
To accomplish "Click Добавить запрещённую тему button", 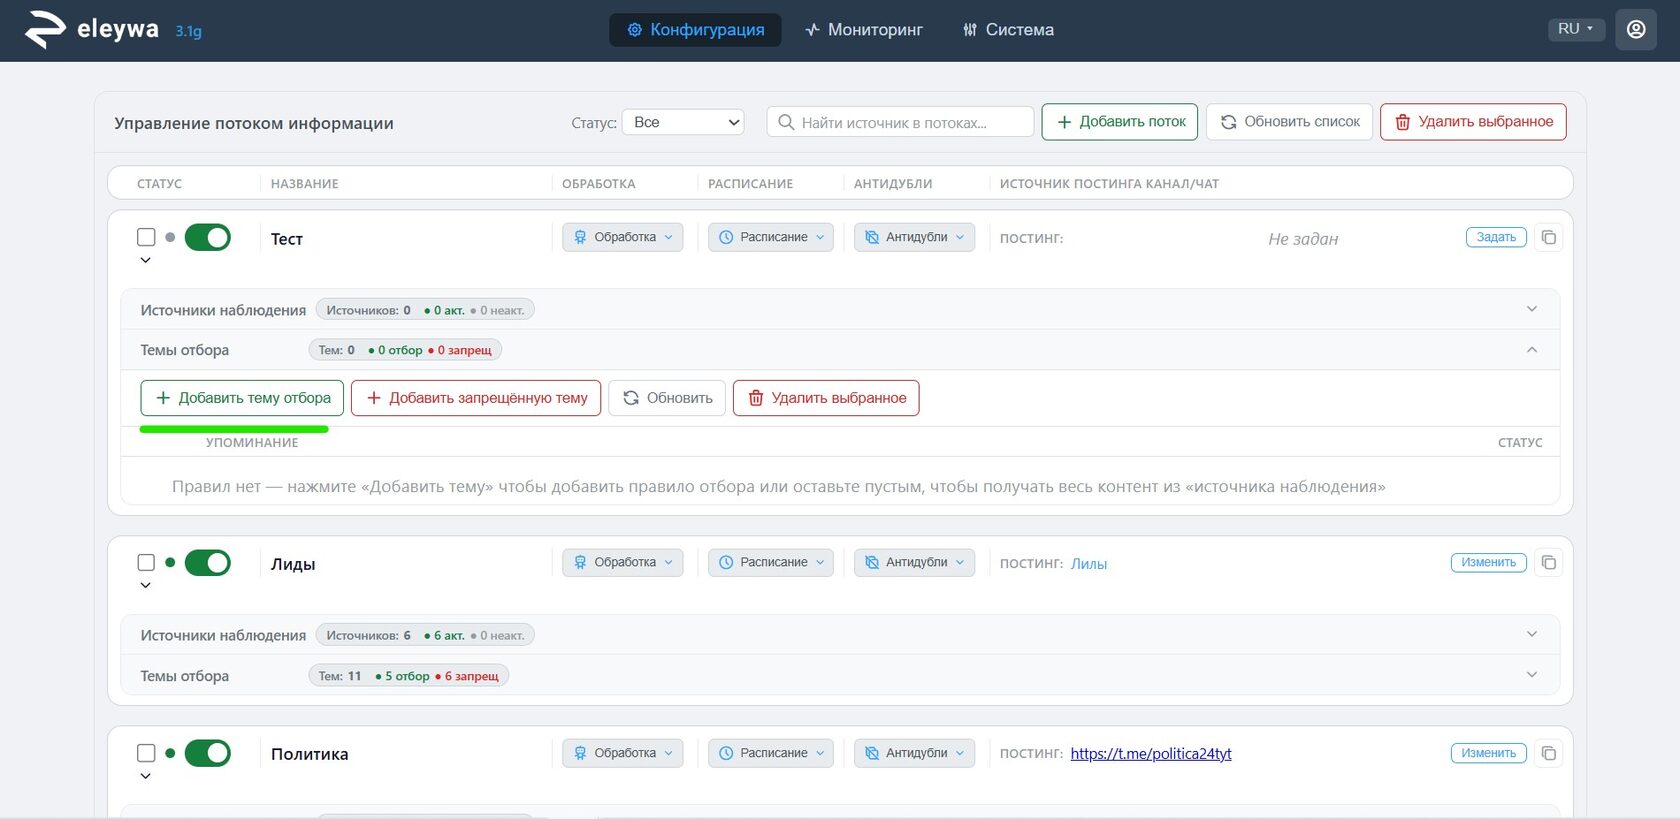I will point(476,398).
